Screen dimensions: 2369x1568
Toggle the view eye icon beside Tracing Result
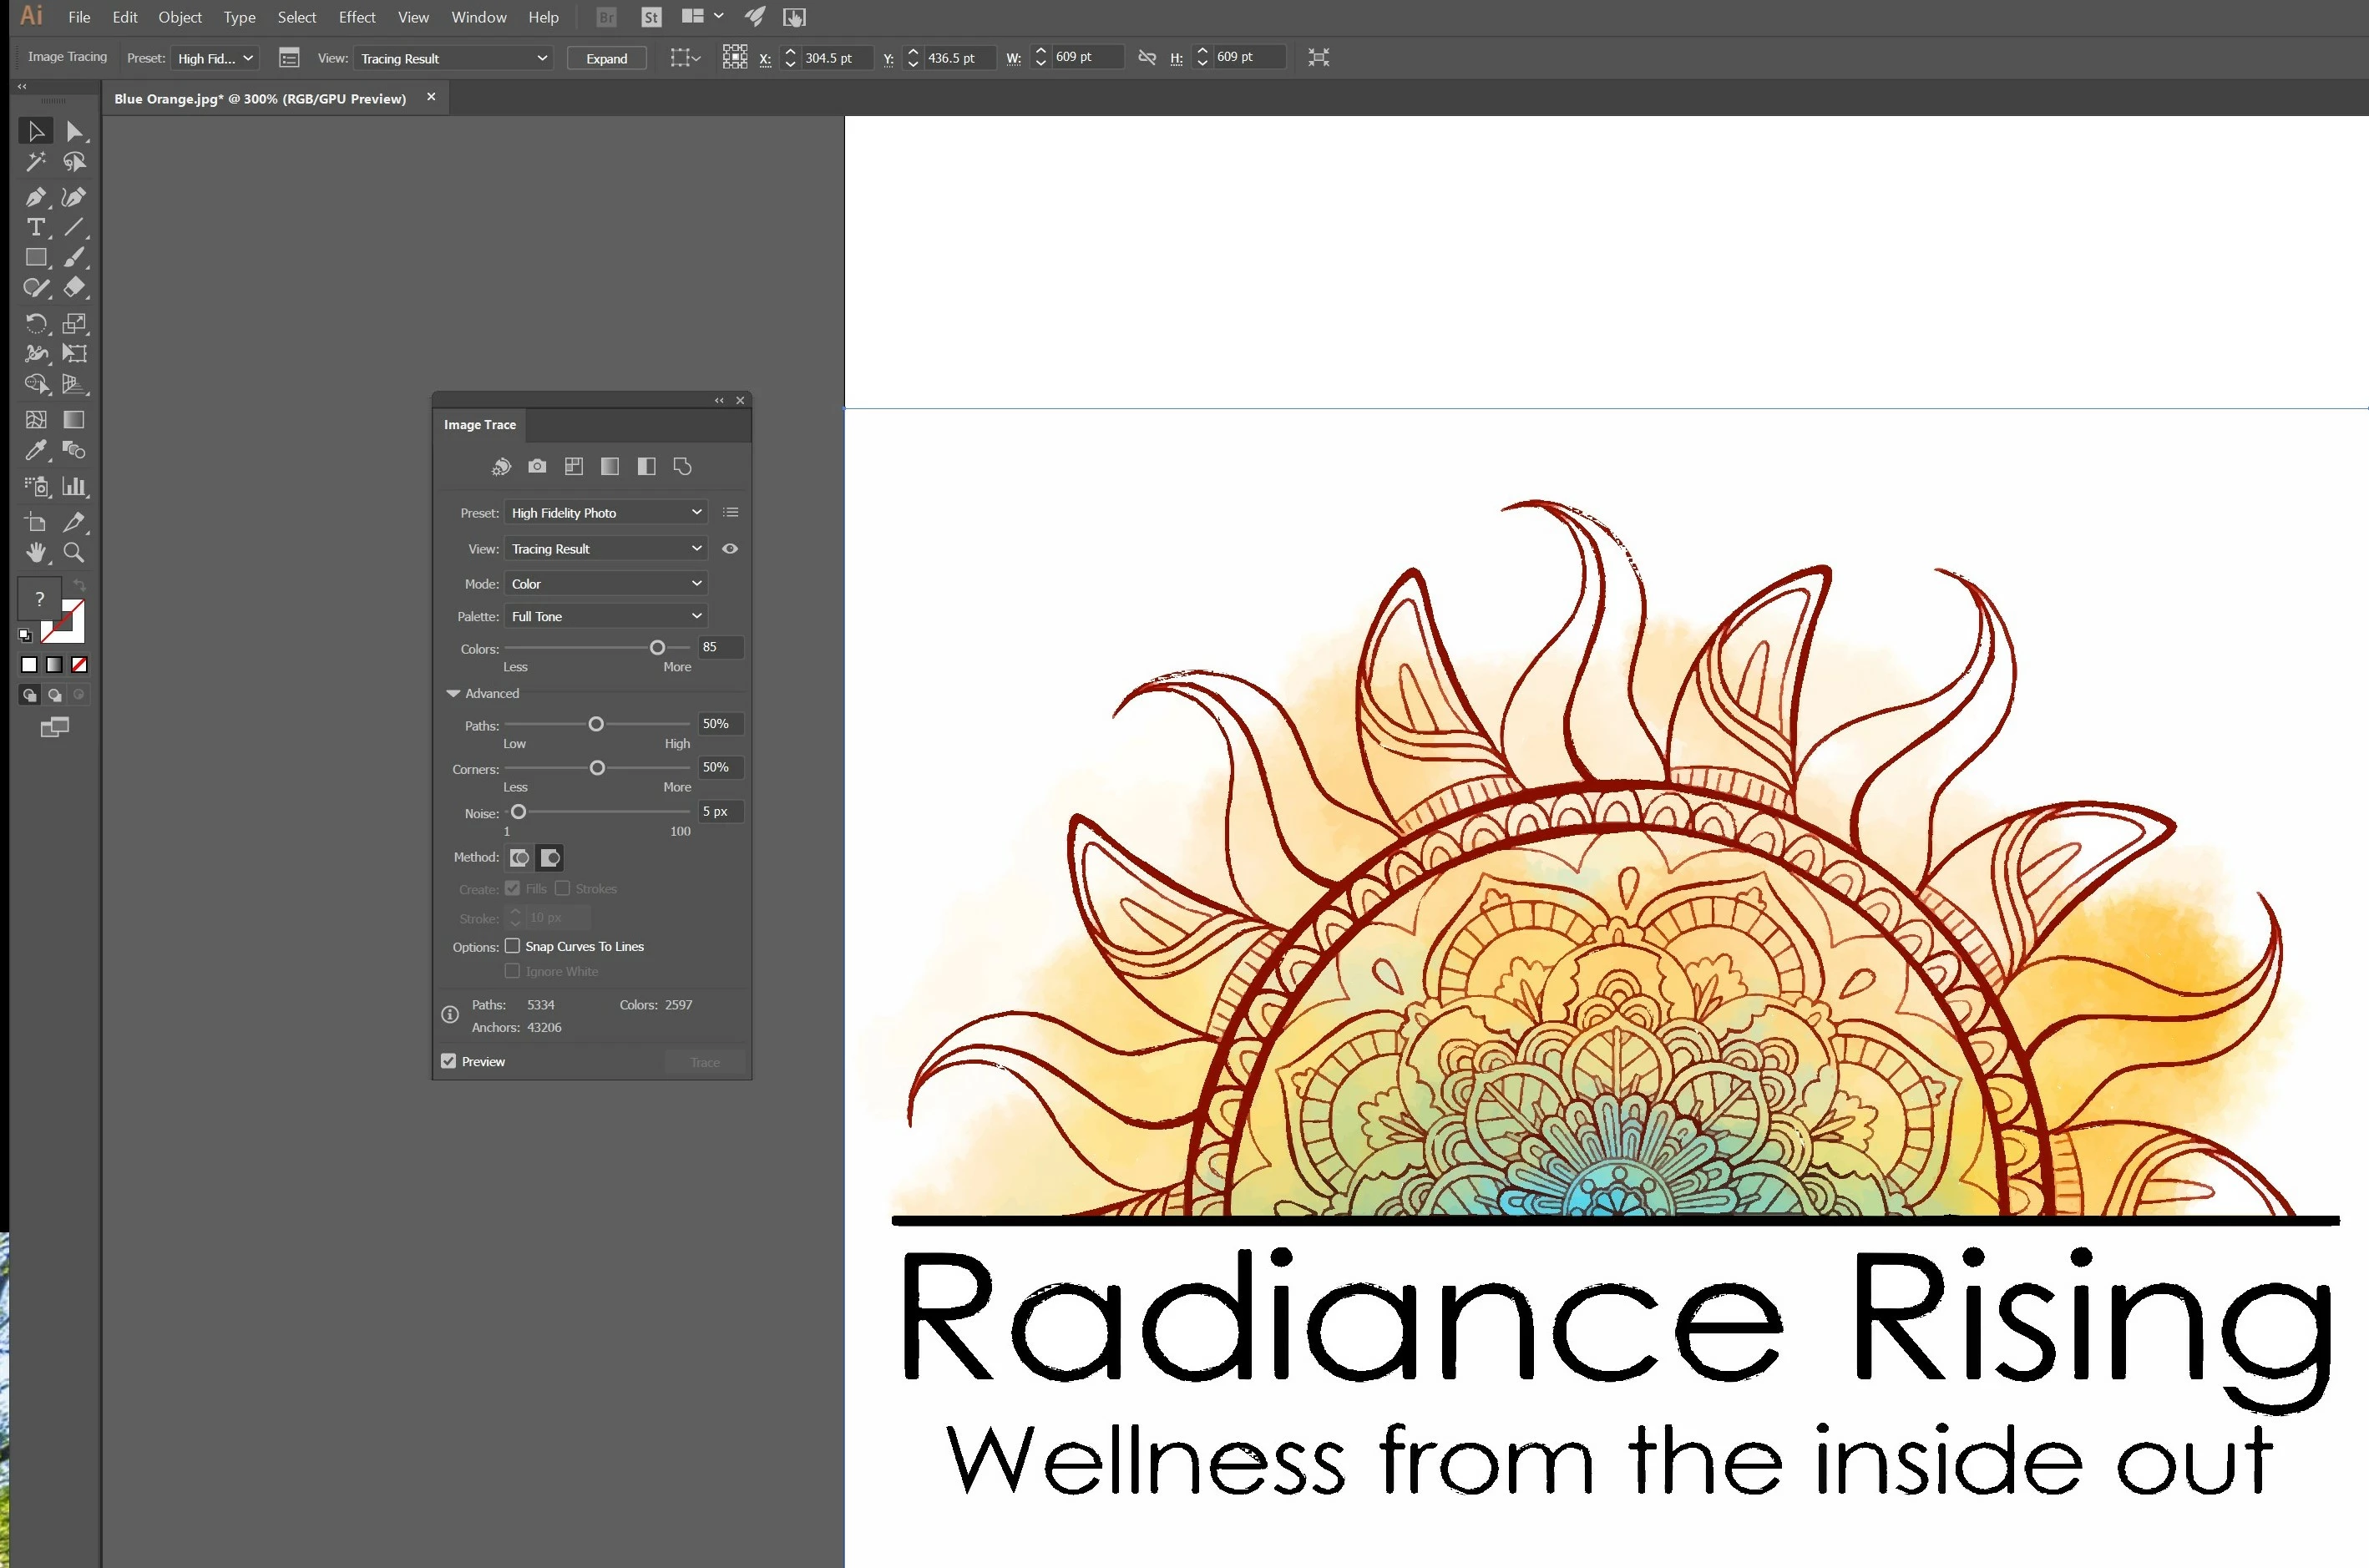(x=730, y=548)
